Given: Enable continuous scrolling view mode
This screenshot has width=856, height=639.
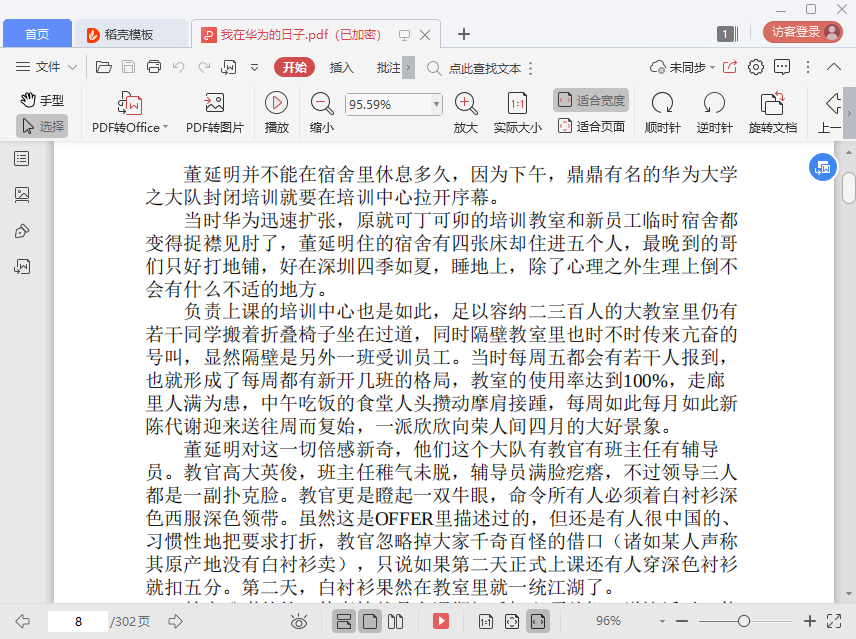Looking at the screenshot, I should coord(344,622).
